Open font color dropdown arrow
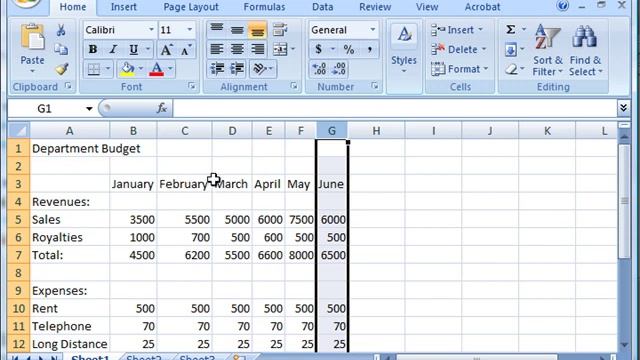Screen dimensions: 640x360 click(x=170, y=69)
